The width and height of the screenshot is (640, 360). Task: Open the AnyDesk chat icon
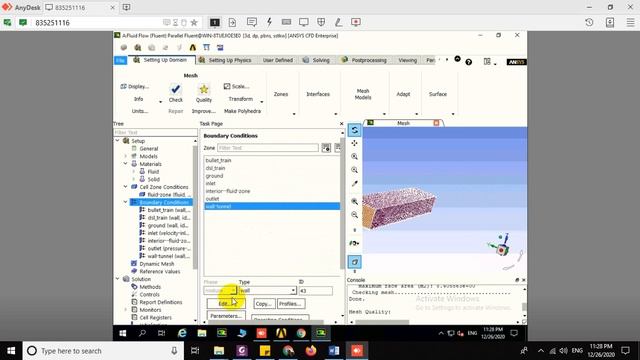[252, 22]
